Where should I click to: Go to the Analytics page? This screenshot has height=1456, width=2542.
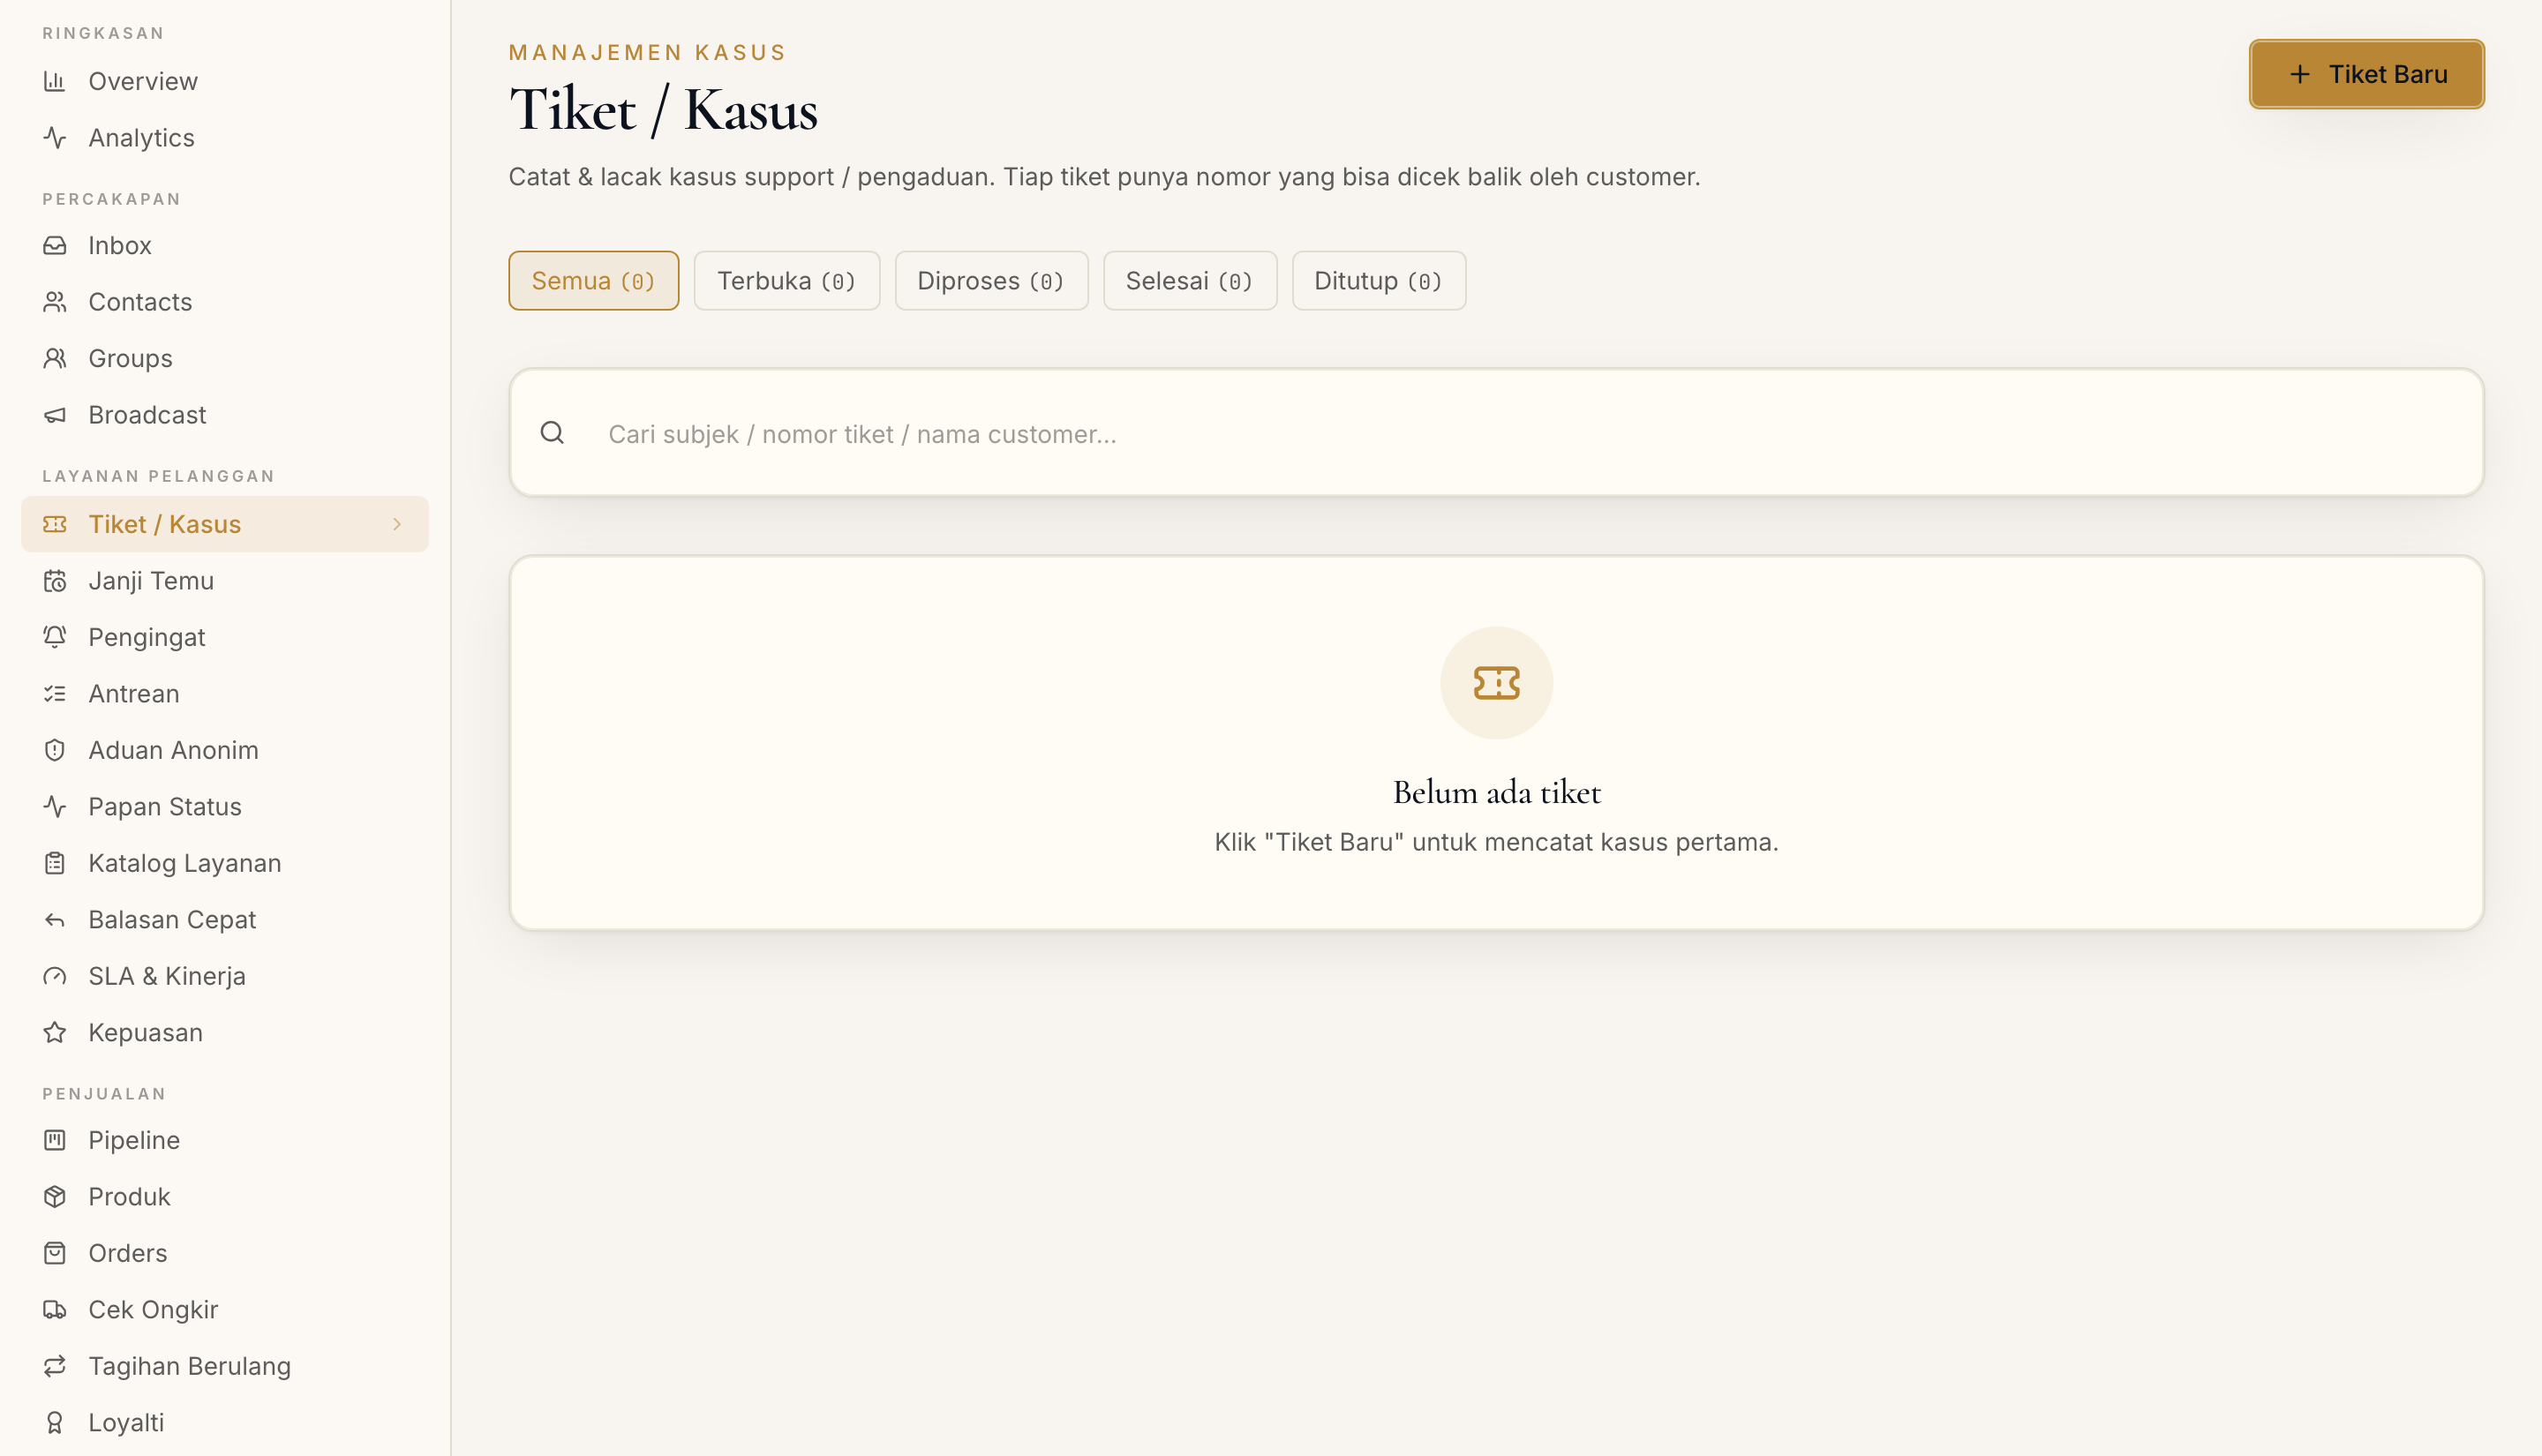(225, 138)
